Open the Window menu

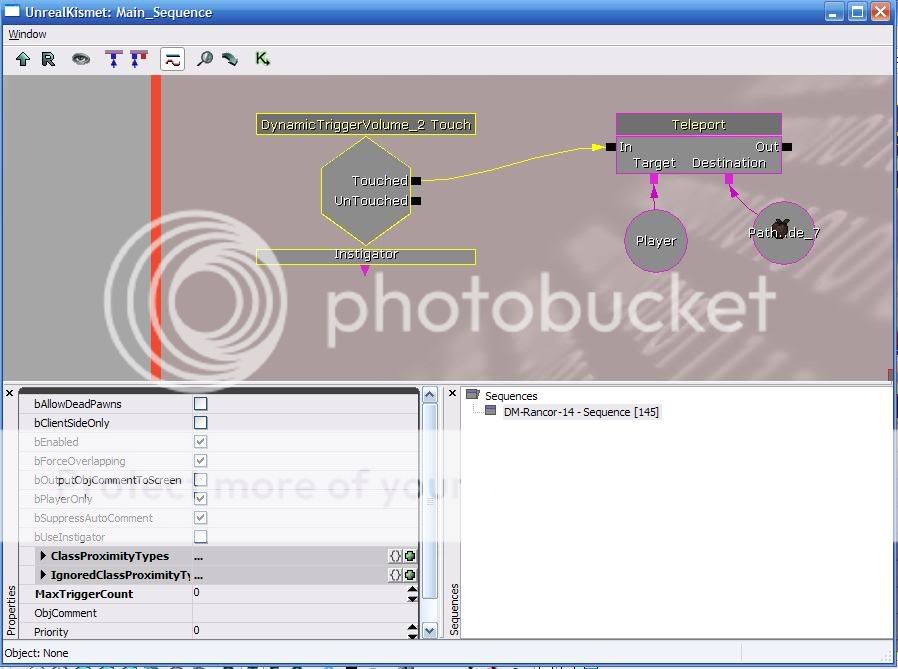pyautogui.click(x=27, y=33)
